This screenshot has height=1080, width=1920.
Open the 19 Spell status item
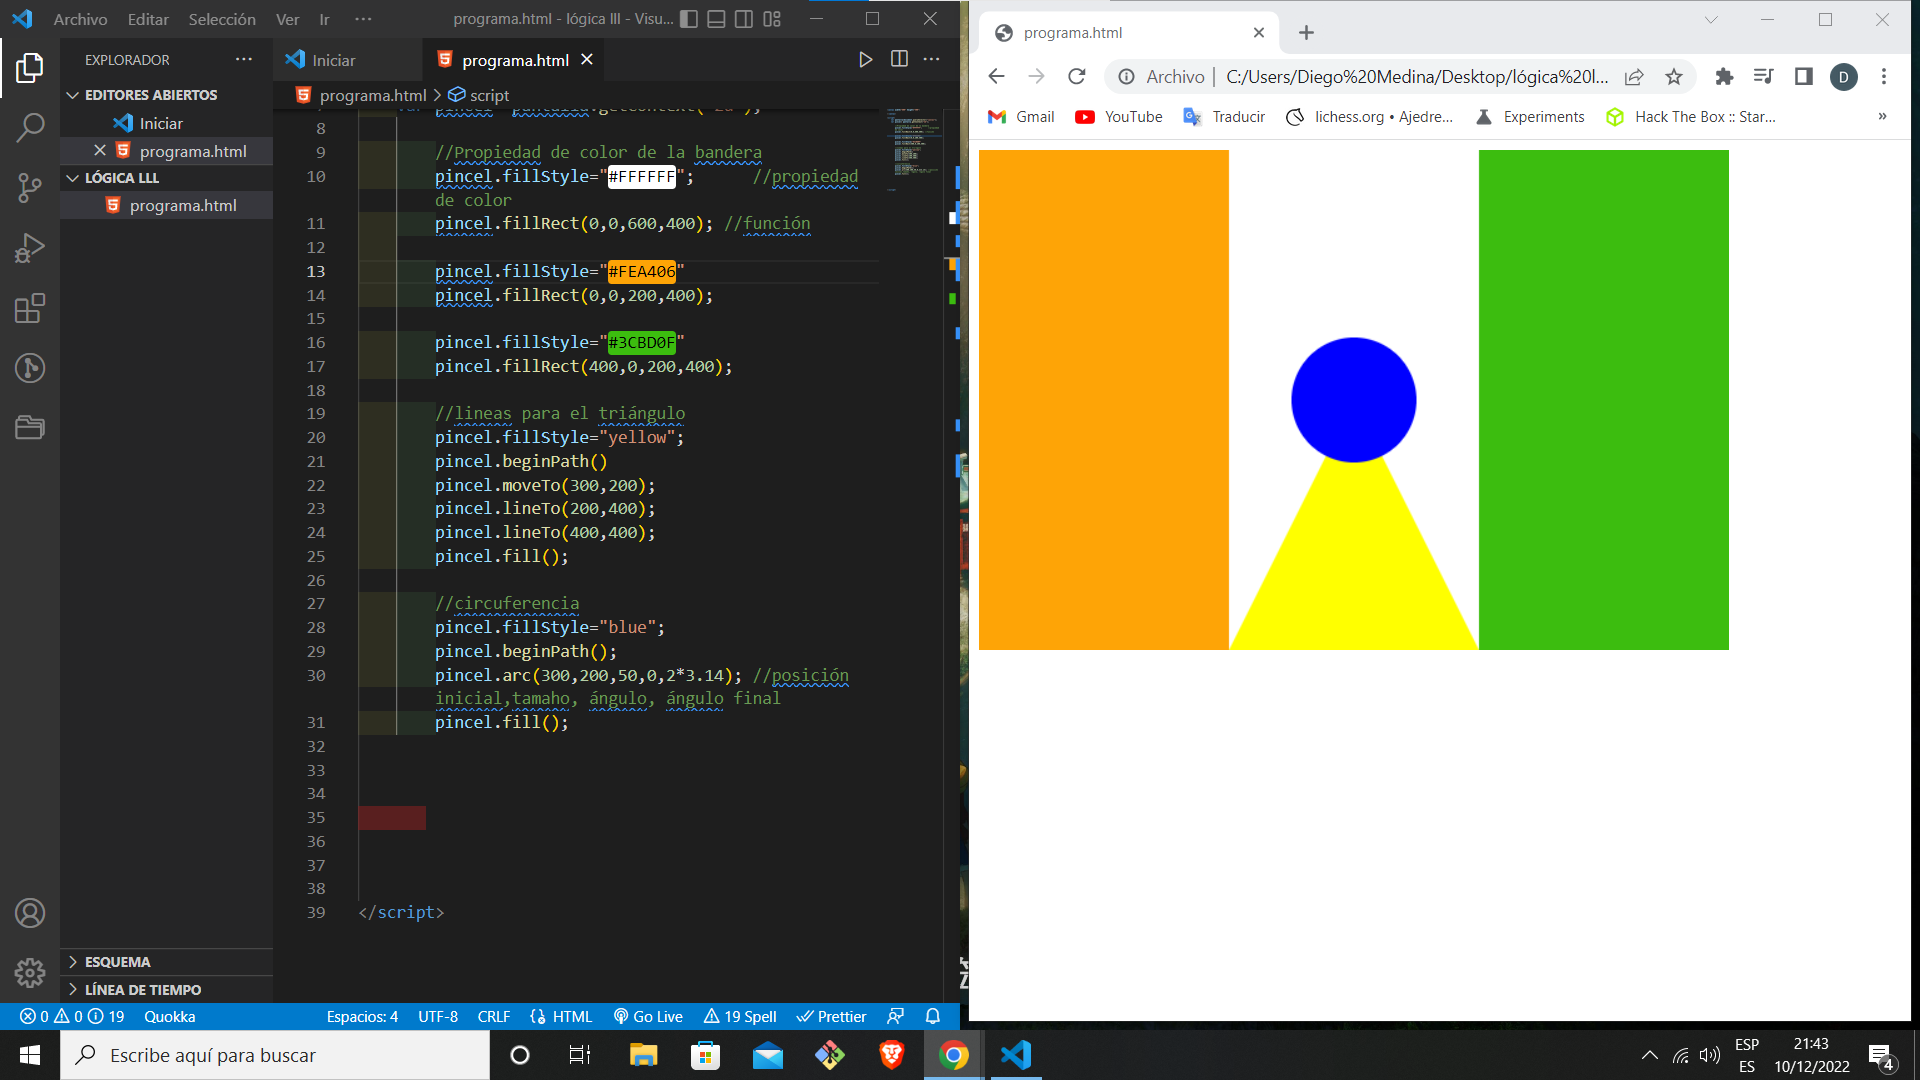click(x=740, y=1017)
